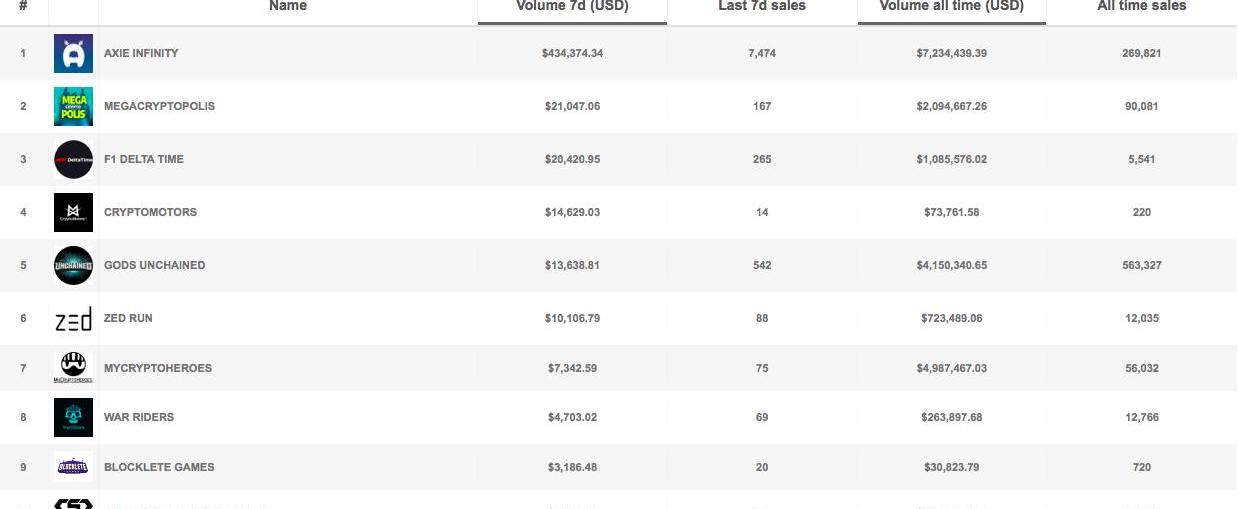Open the Blocklete Games logo icon
Viewport: 1238px width, 509px height.
(x=73, y=467)
